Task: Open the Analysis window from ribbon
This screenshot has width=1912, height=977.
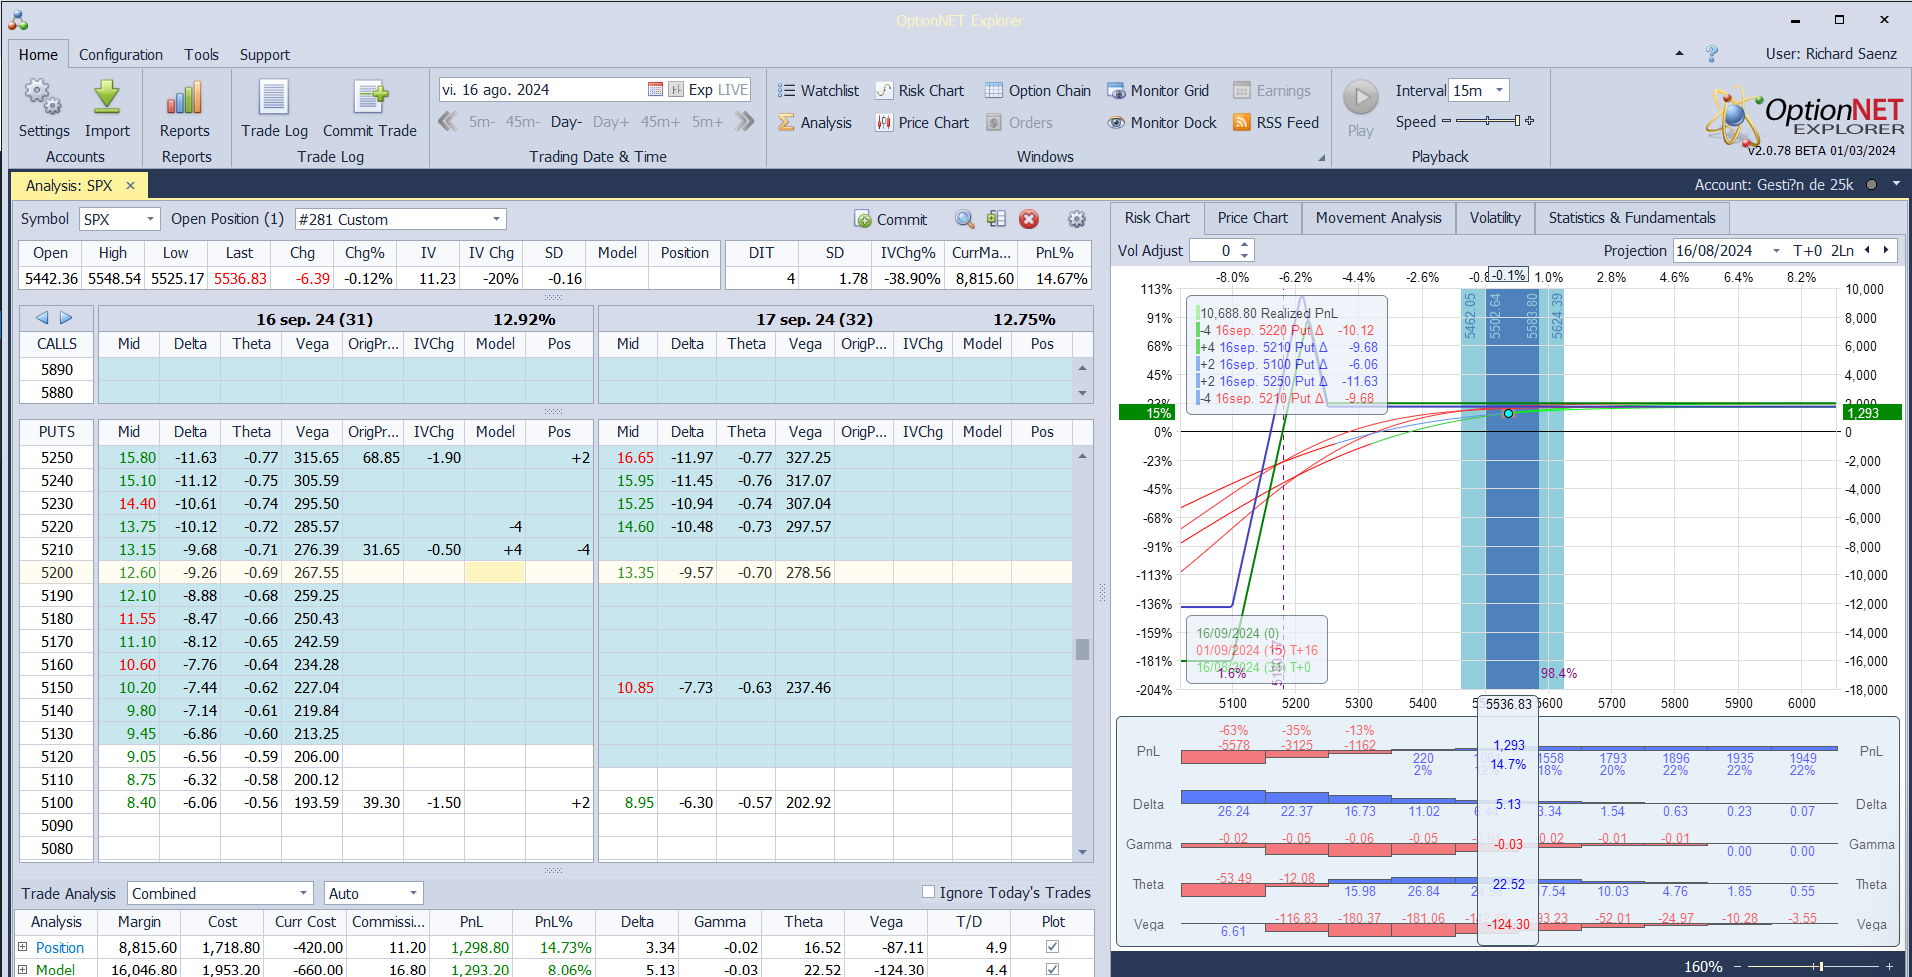Action: tap(815, 123)
